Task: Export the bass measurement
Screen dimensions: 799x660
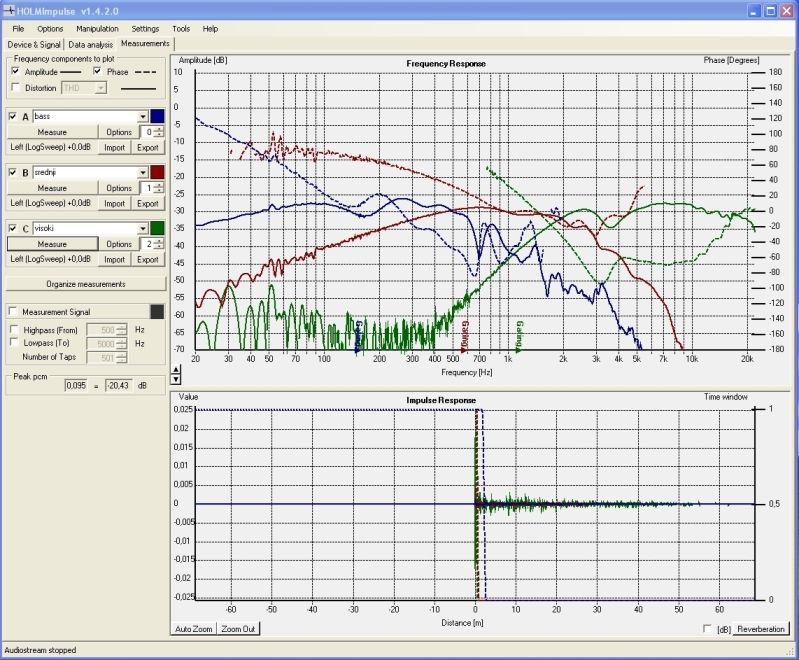Action: coord(148,147)
